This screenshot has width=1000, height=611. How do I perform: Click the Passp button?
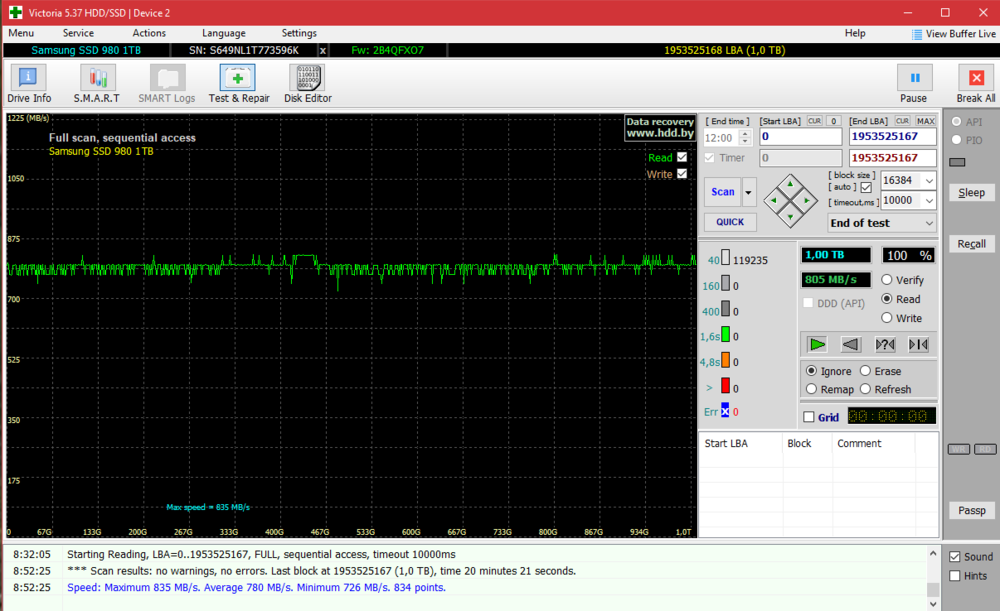pyautogui.click(x=971, y=511)
